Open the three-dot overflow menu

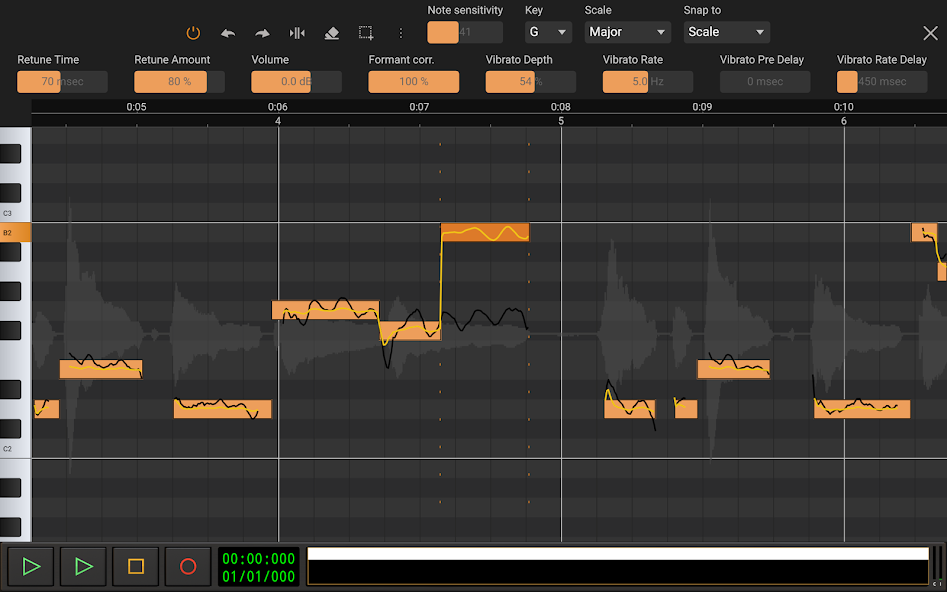tap(400, 33)
